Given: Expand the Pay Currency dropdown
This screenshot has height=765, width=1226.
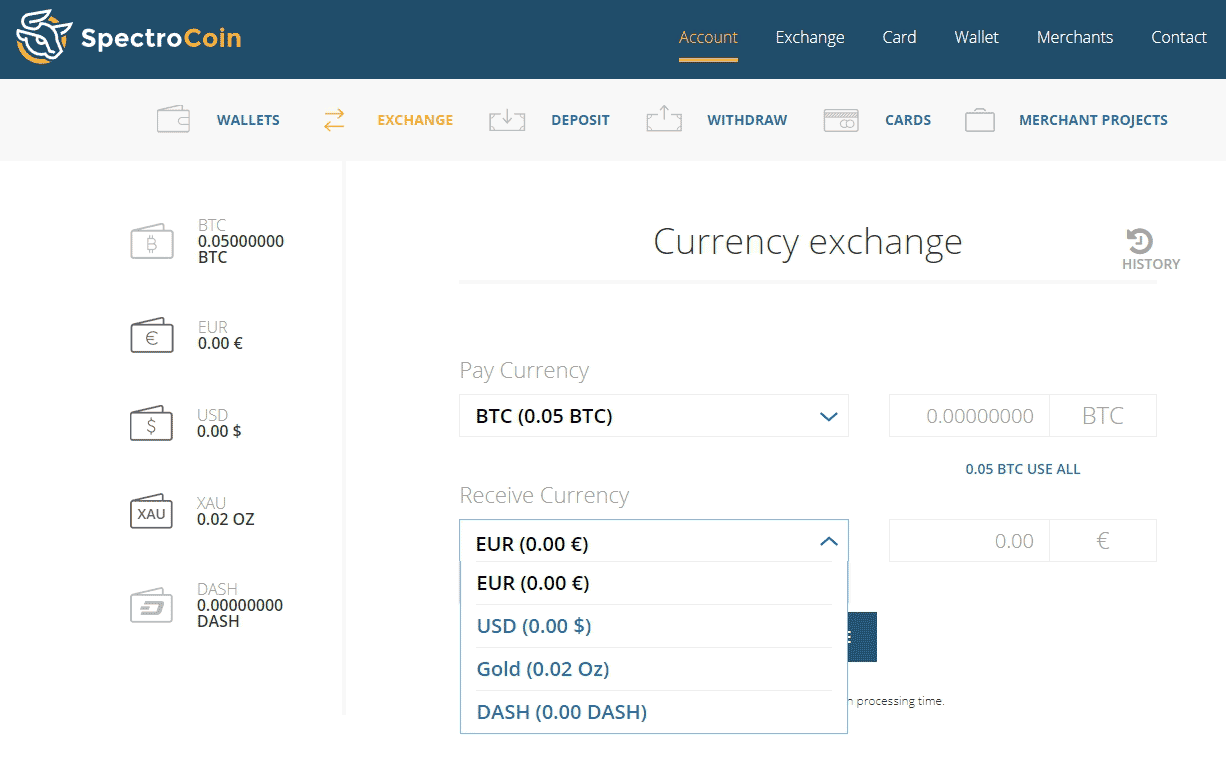Looking at the screenshot, I should pyautogui.click(x=654, y=416).
